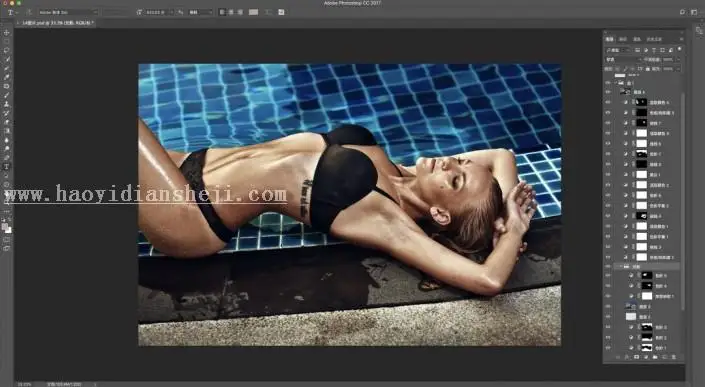This screenshot has height=387, width=705.
Task: Click the Lock all layers padlock icon
Action: click(x=648, y=69)
